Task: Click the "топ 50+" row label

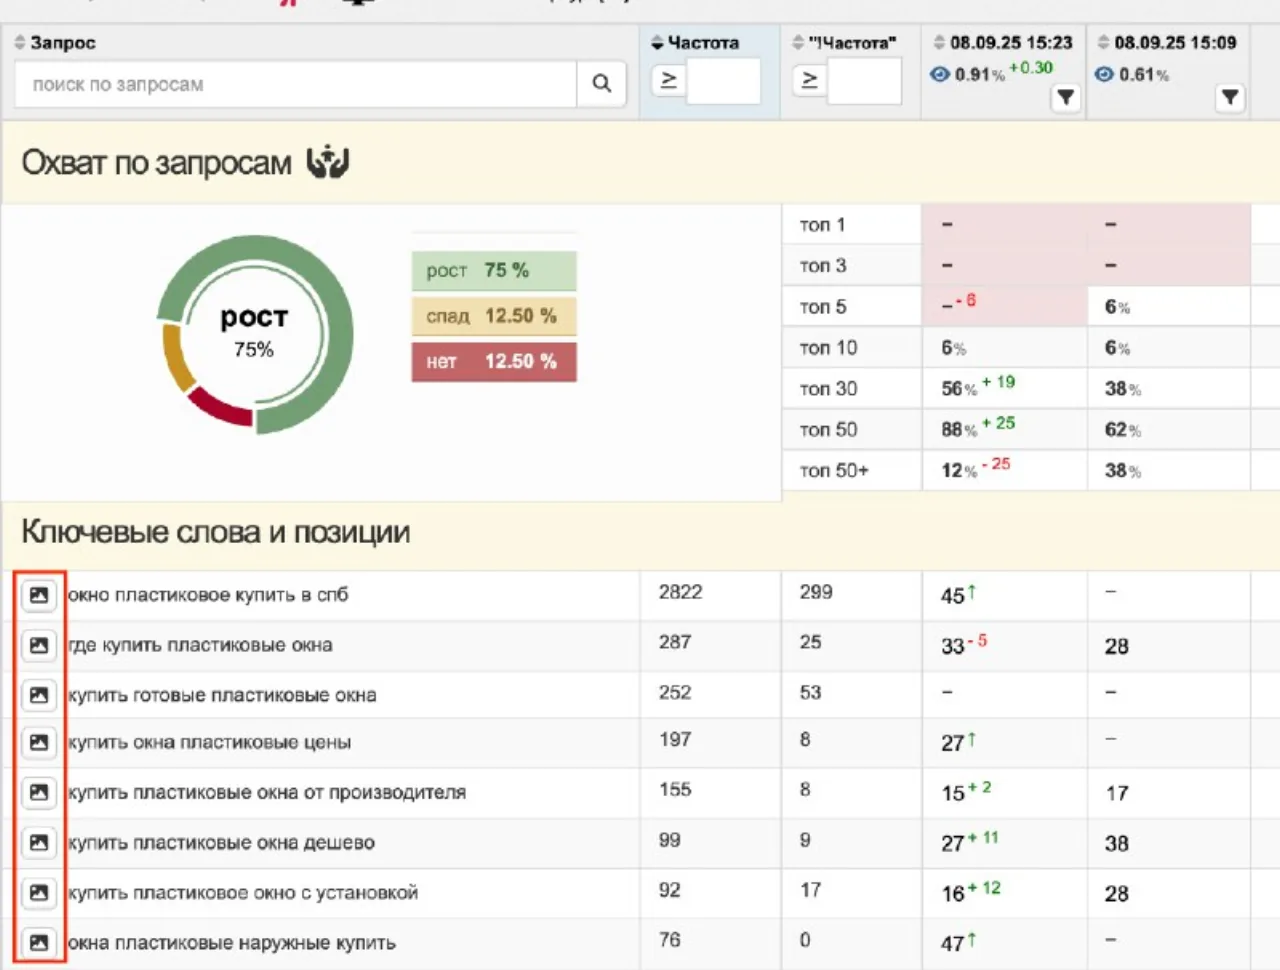Action: point(834,470)
